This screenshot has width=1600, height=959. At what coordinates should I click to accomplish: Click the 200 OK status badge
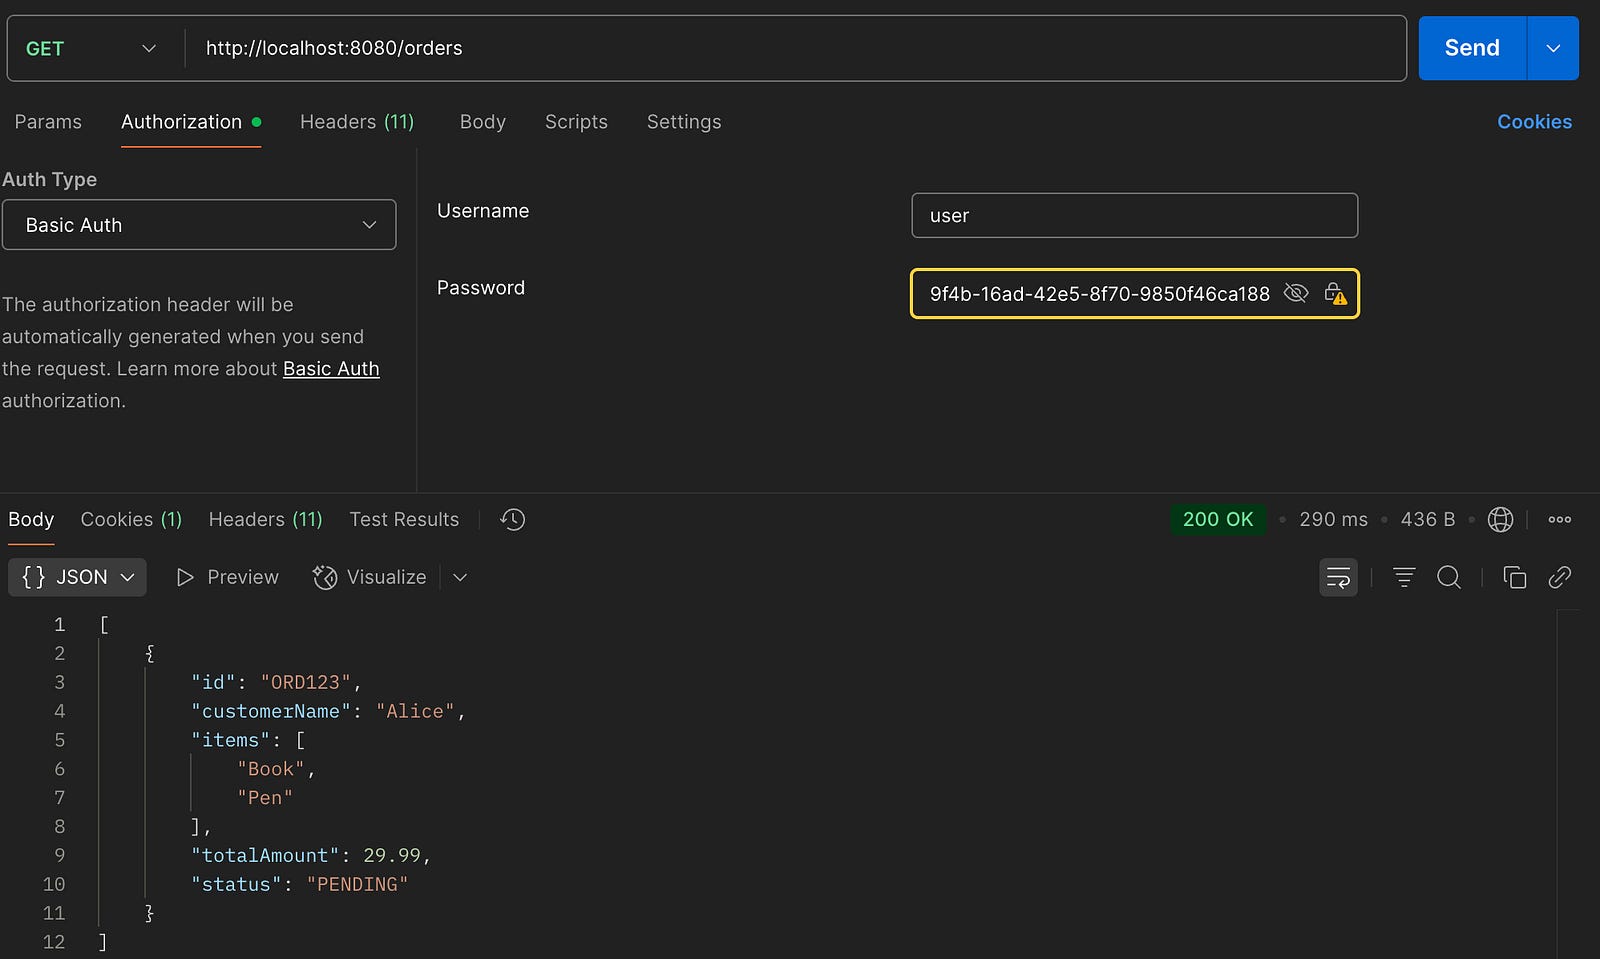click(x=1218, y=519)
